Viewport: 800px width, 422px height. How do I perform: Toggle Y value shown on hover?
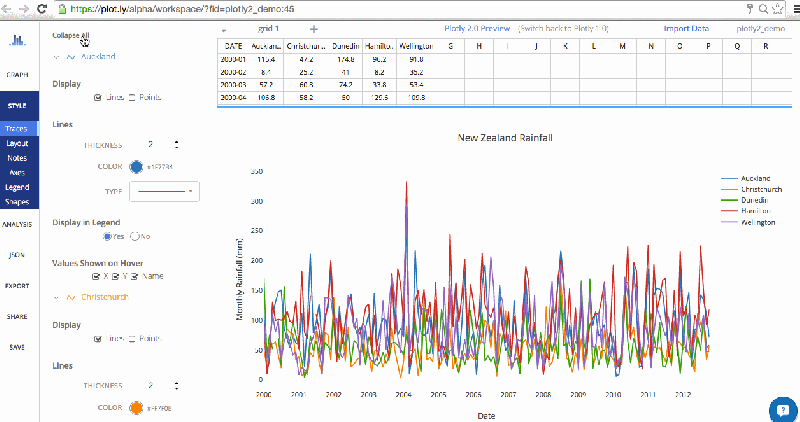coord(115,276)
